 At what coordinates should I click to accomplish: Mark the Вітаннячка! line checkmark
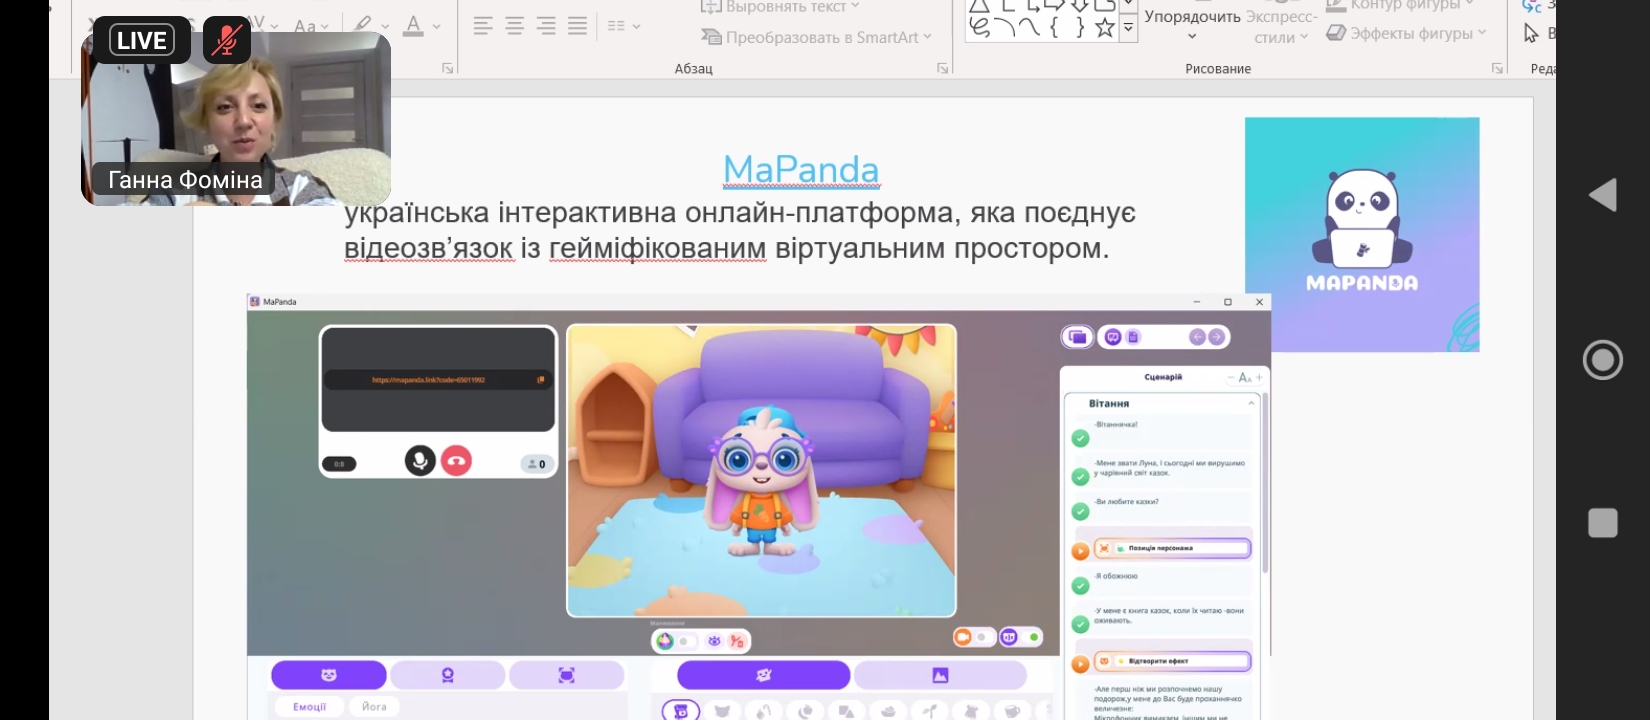(x=1080, y=438)
